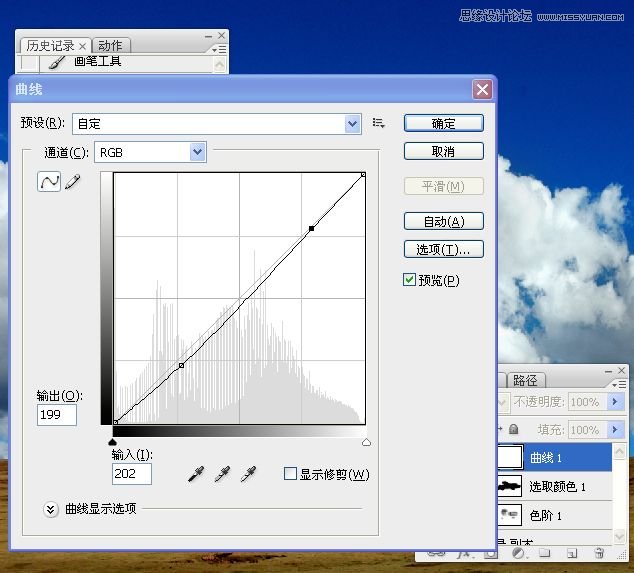Open the preset options menu icon
Screen dimensions: 634x573
click(378, 123)
